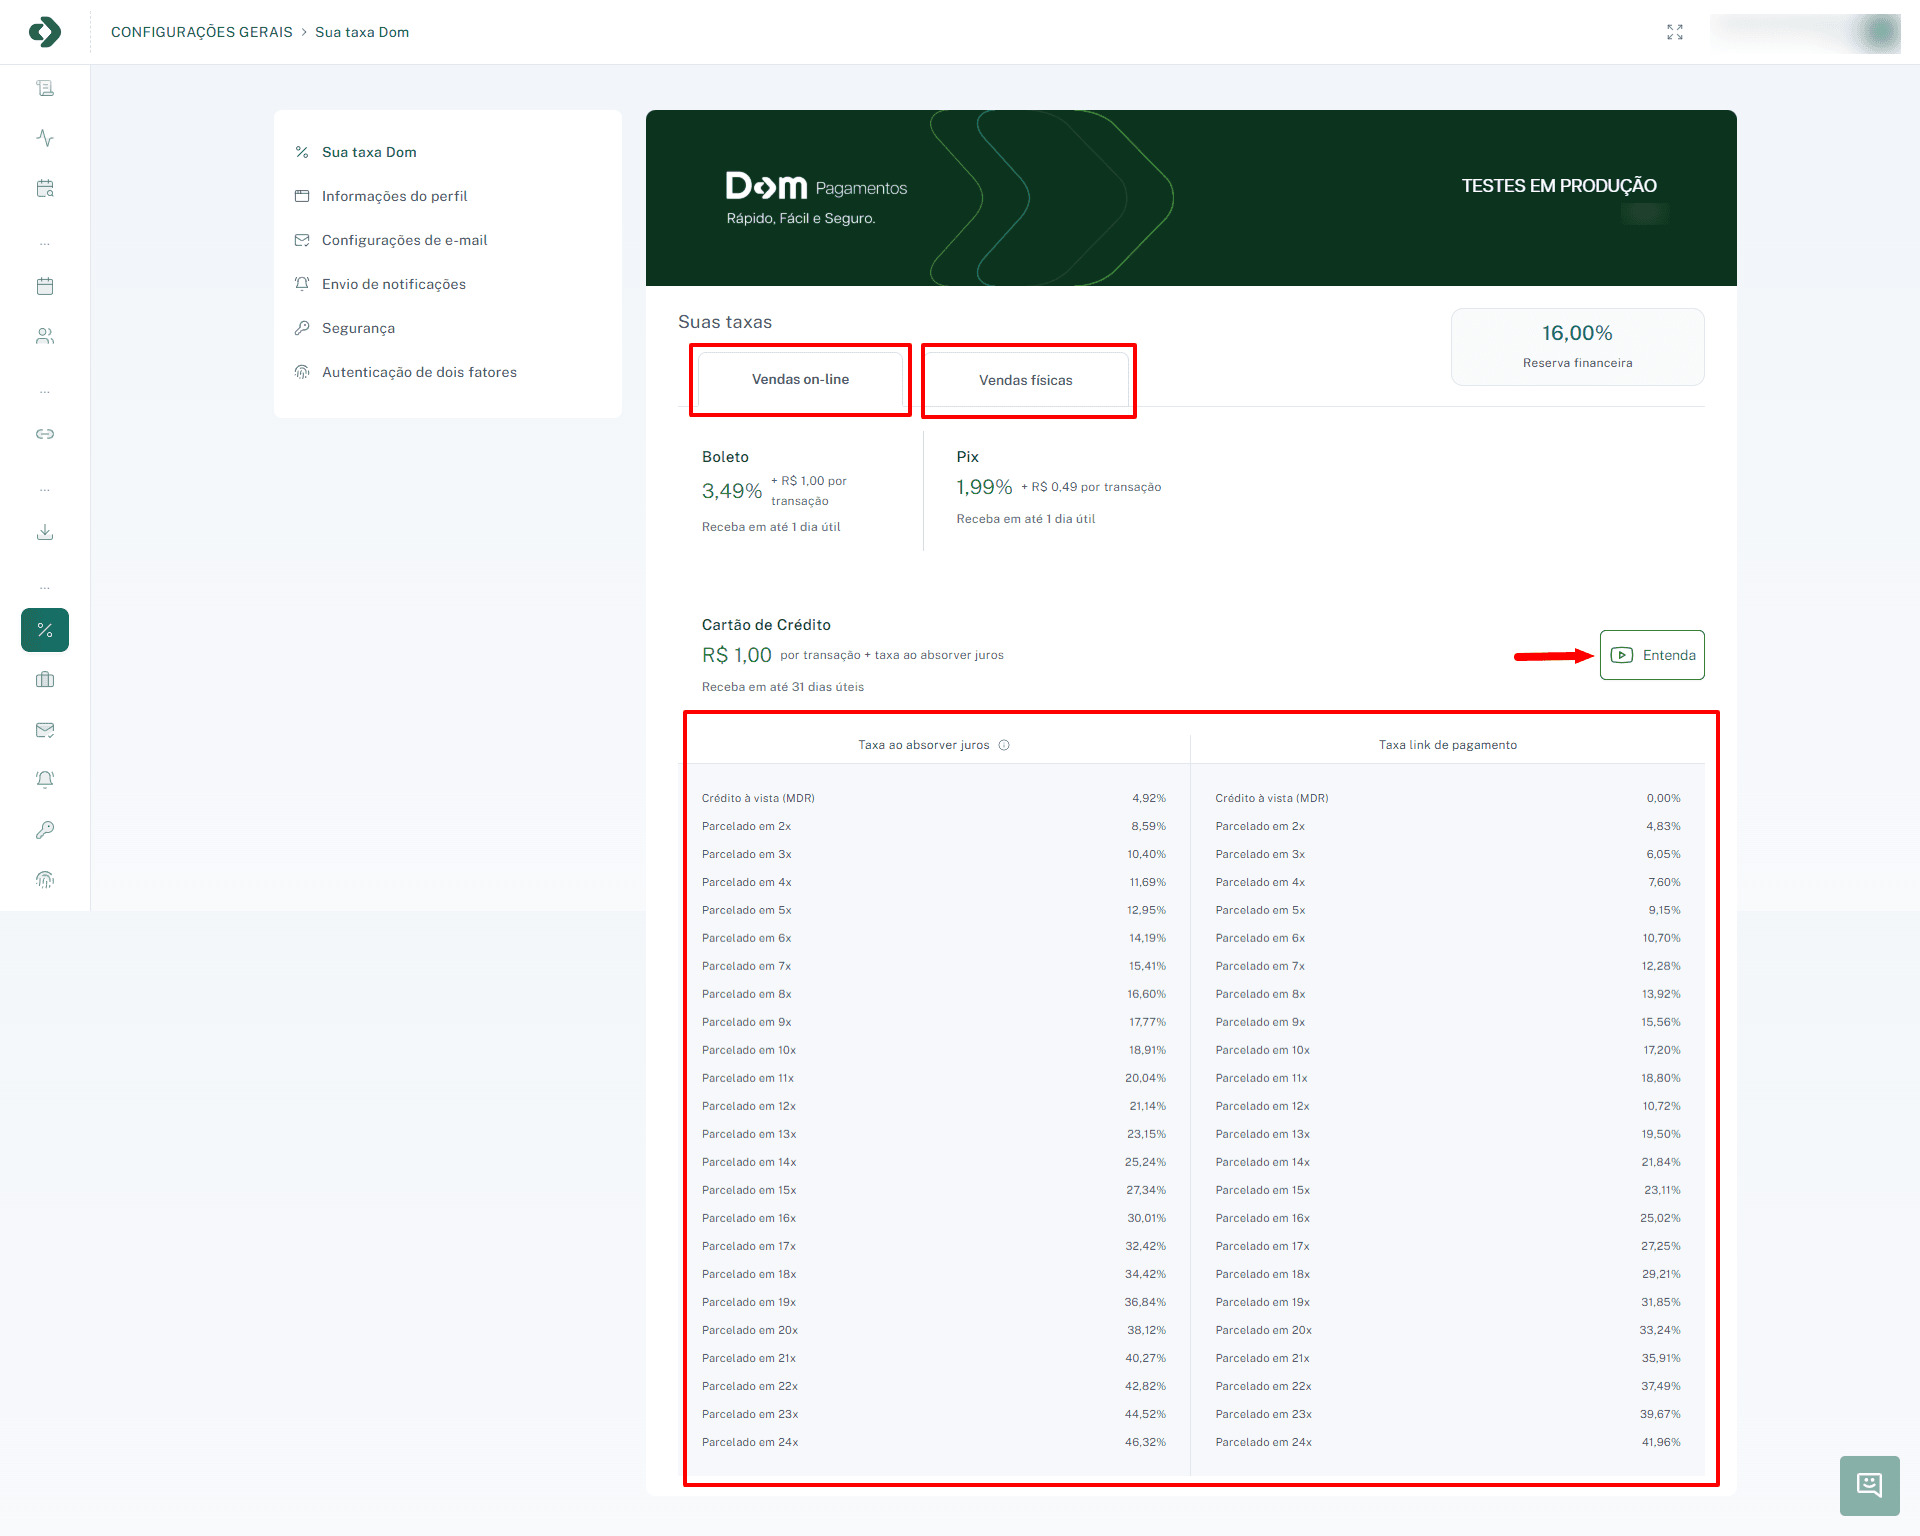
Task: Click the fullscreen expand icon in the top bar
Action: tap(1676, 31)
